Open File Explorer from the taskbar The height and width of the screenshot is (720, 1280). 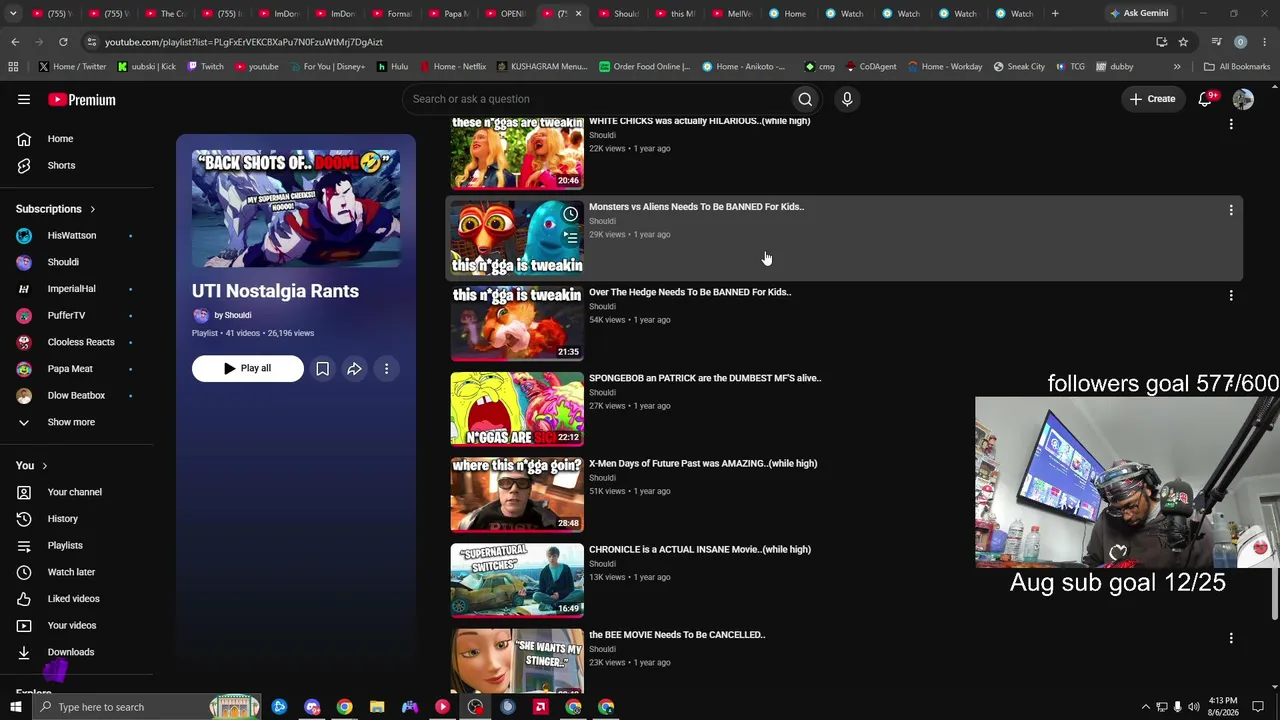(377, 707)
